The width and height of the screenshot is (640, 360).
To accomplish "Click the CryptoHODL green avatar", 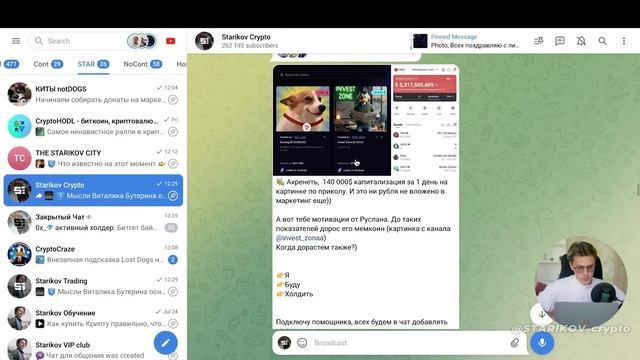I will (x=19, y=126).
